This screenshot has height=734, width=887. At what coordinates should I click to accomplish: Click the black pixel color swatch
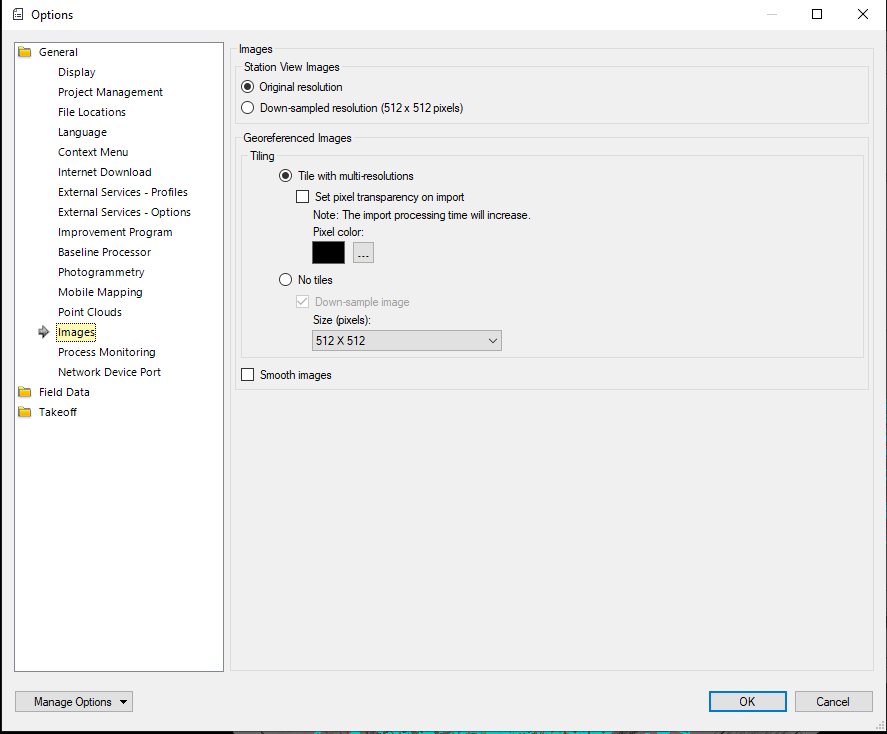tap(328, 253)
